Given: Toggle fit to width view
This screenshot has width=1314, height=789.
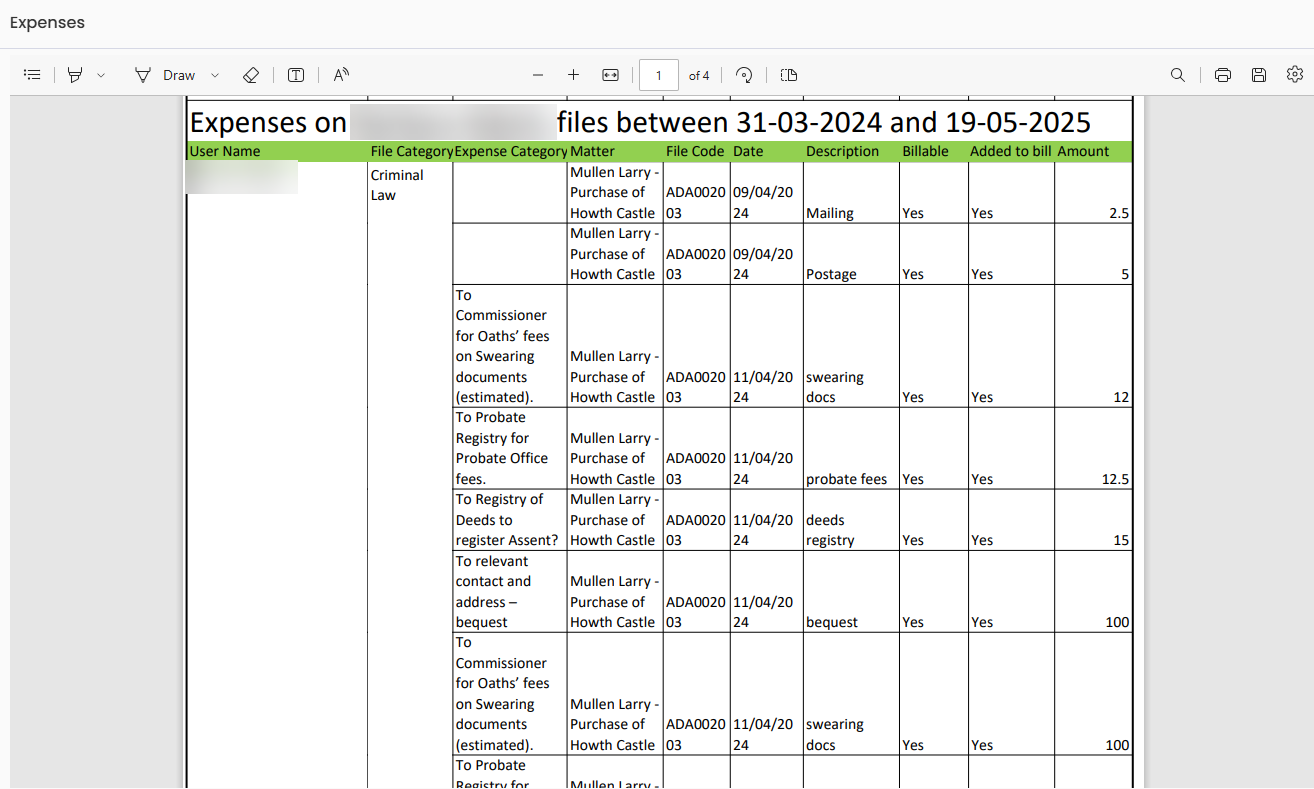Looking at the screenshot, I should pos(611,75).
